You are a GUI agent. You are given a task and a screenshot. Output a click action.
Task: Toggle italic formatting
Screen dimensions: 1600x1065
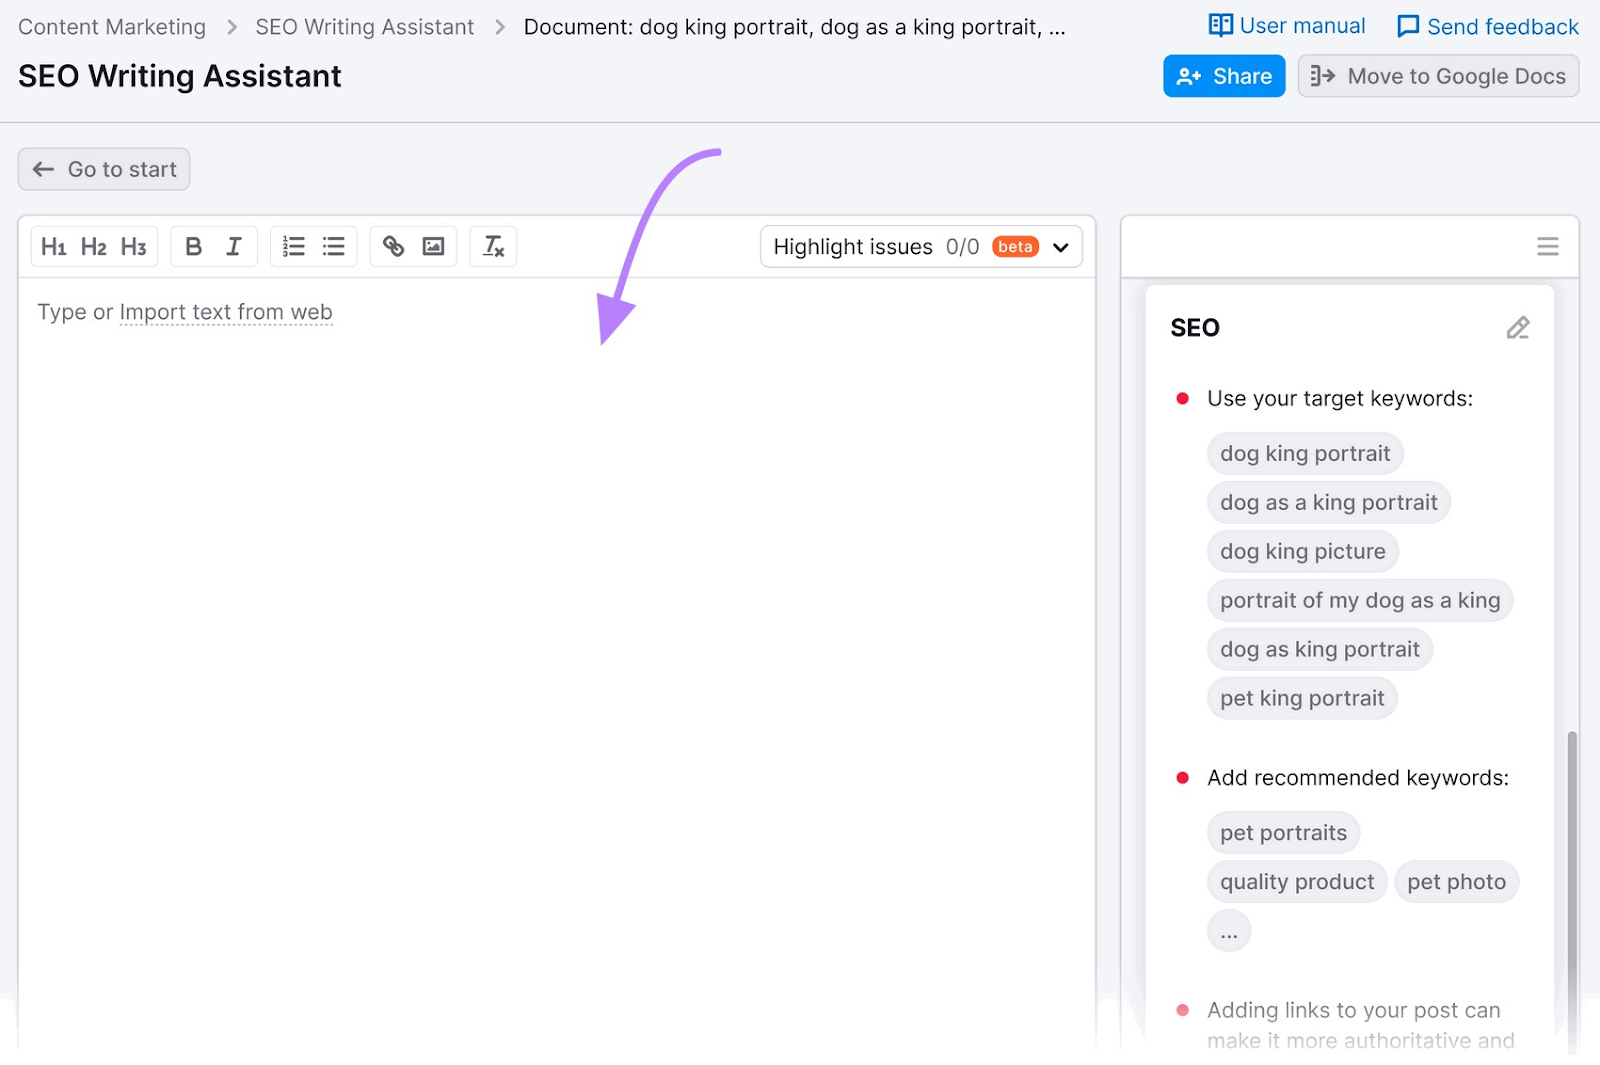234,246
